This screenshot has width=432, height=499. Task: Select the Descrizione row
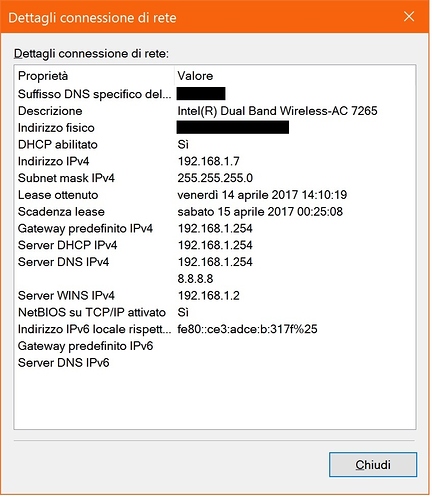coord(215,111)
